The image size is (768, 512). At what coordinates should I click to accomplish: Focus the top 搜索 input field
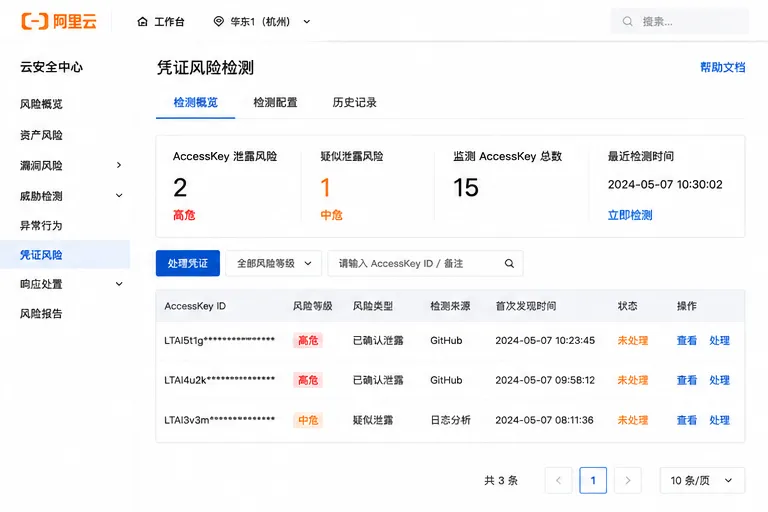680,22
